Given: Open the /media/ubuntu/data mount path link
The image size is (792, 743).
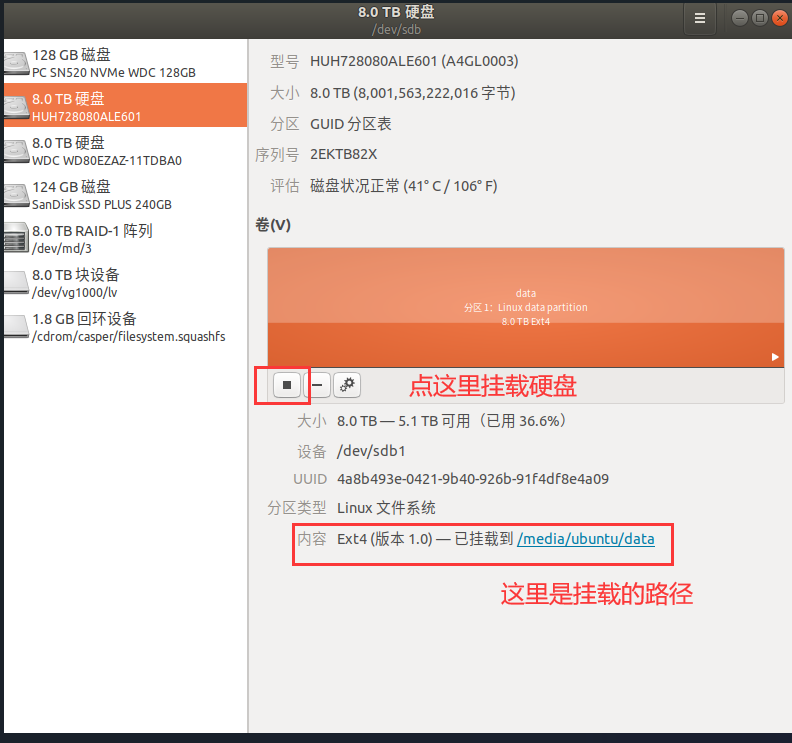Looking at the screenshot, I should [x=586, y=539].
